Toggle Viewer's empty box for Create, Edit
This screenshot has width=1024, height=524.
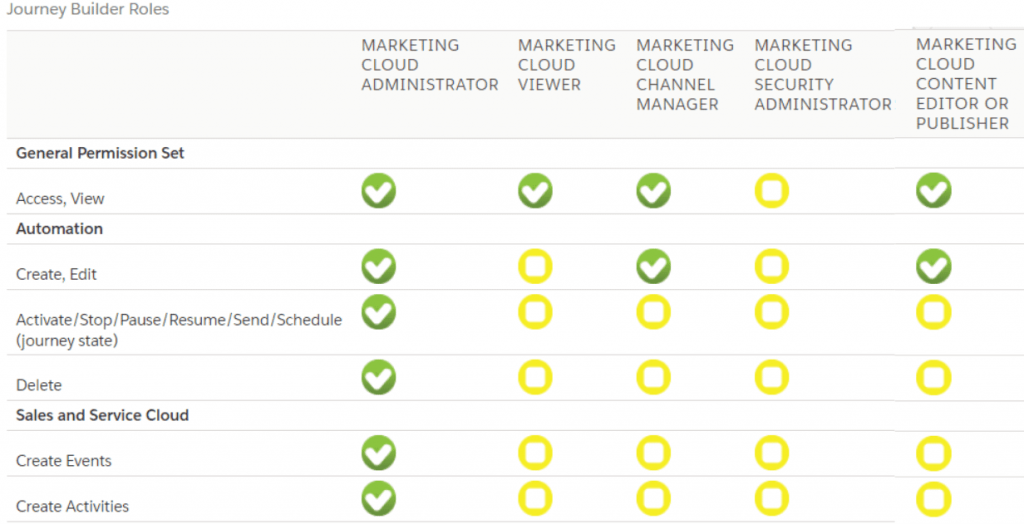point(535,266)
